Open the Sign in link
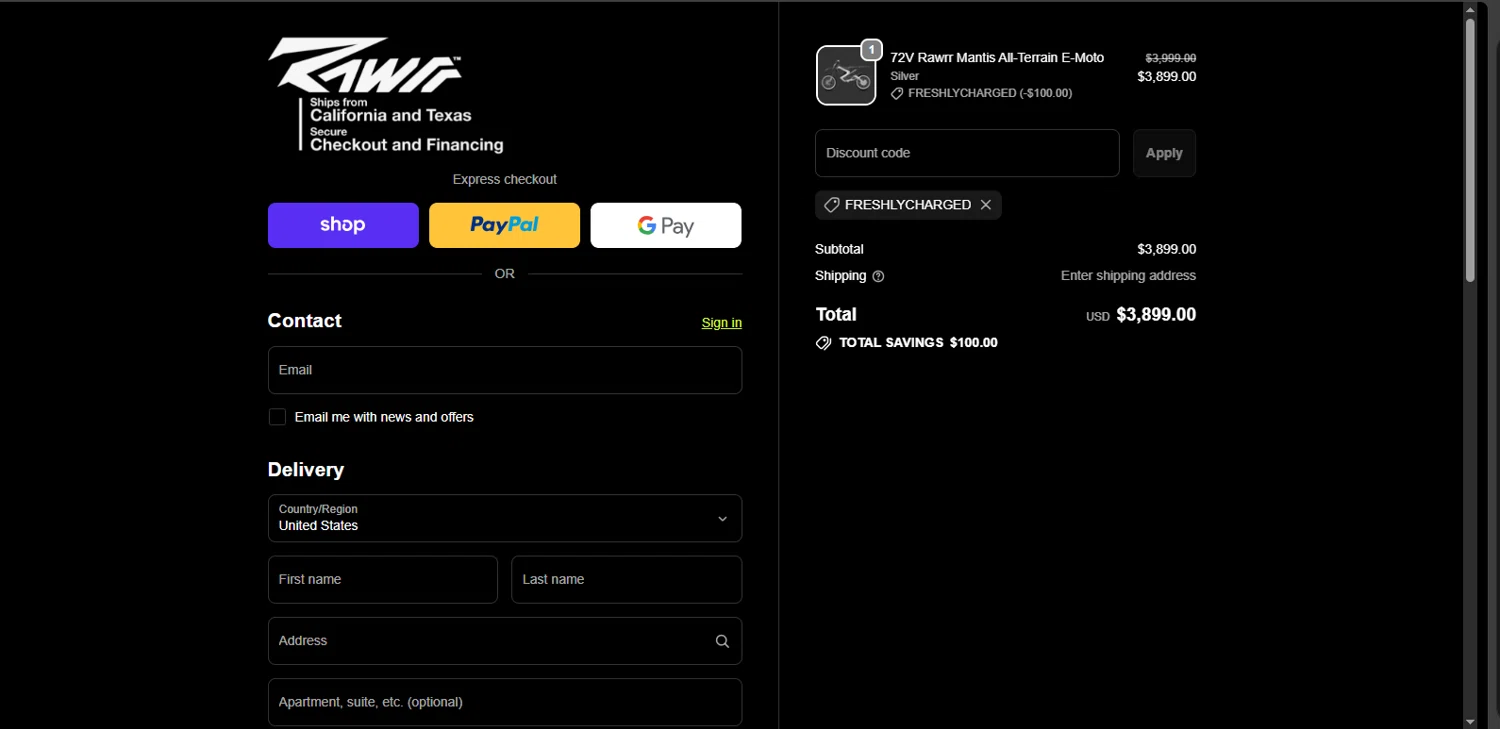Image resolution: width=1500 pixels, height=729 pixels. point(722,322)
